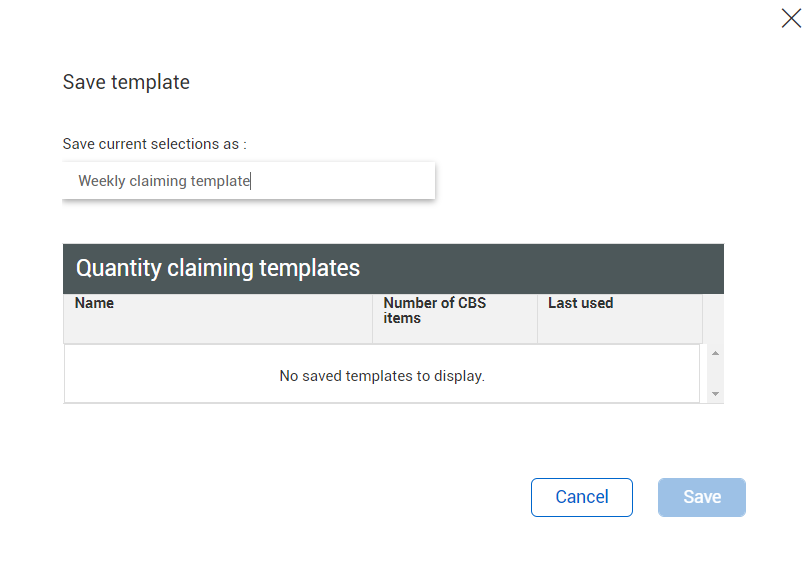The width and height of the screenshot is (810, 561).
Task: Click the blank header cell above the scrollbar
Action: [x=713, y=318]
